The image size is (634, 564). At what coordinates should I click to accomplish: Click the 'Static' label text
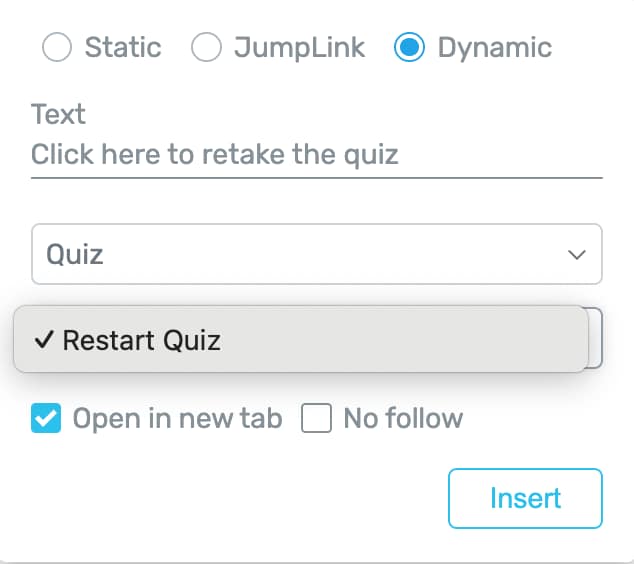tap(123, 48)
